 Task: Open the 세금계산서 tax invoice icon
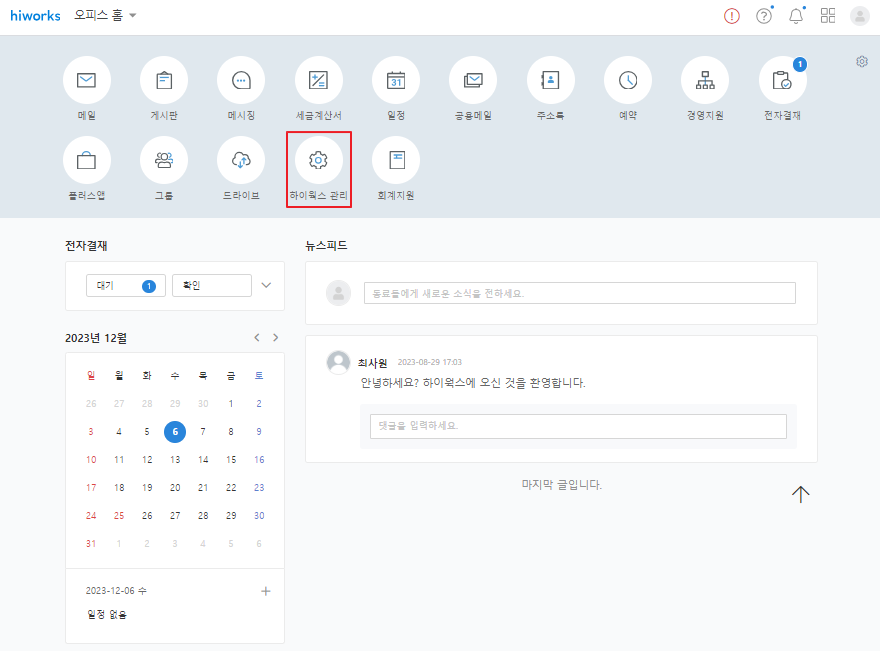pyautogui.click(x=318, y=81)
